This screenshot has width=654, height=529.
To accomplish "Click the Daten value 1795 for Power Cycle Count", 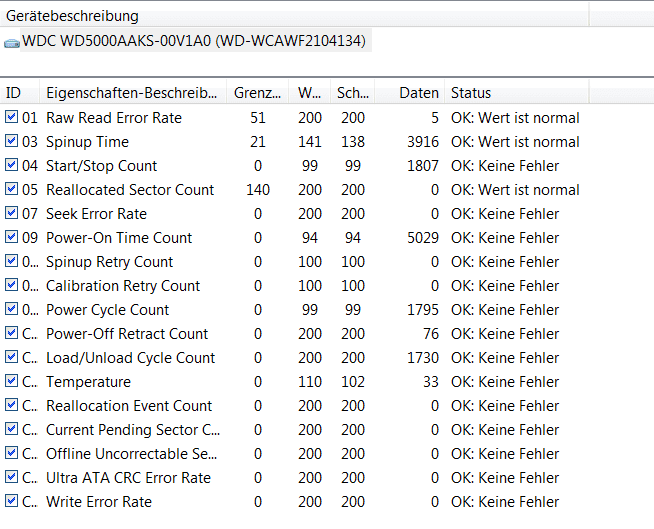I will [423, 310].
